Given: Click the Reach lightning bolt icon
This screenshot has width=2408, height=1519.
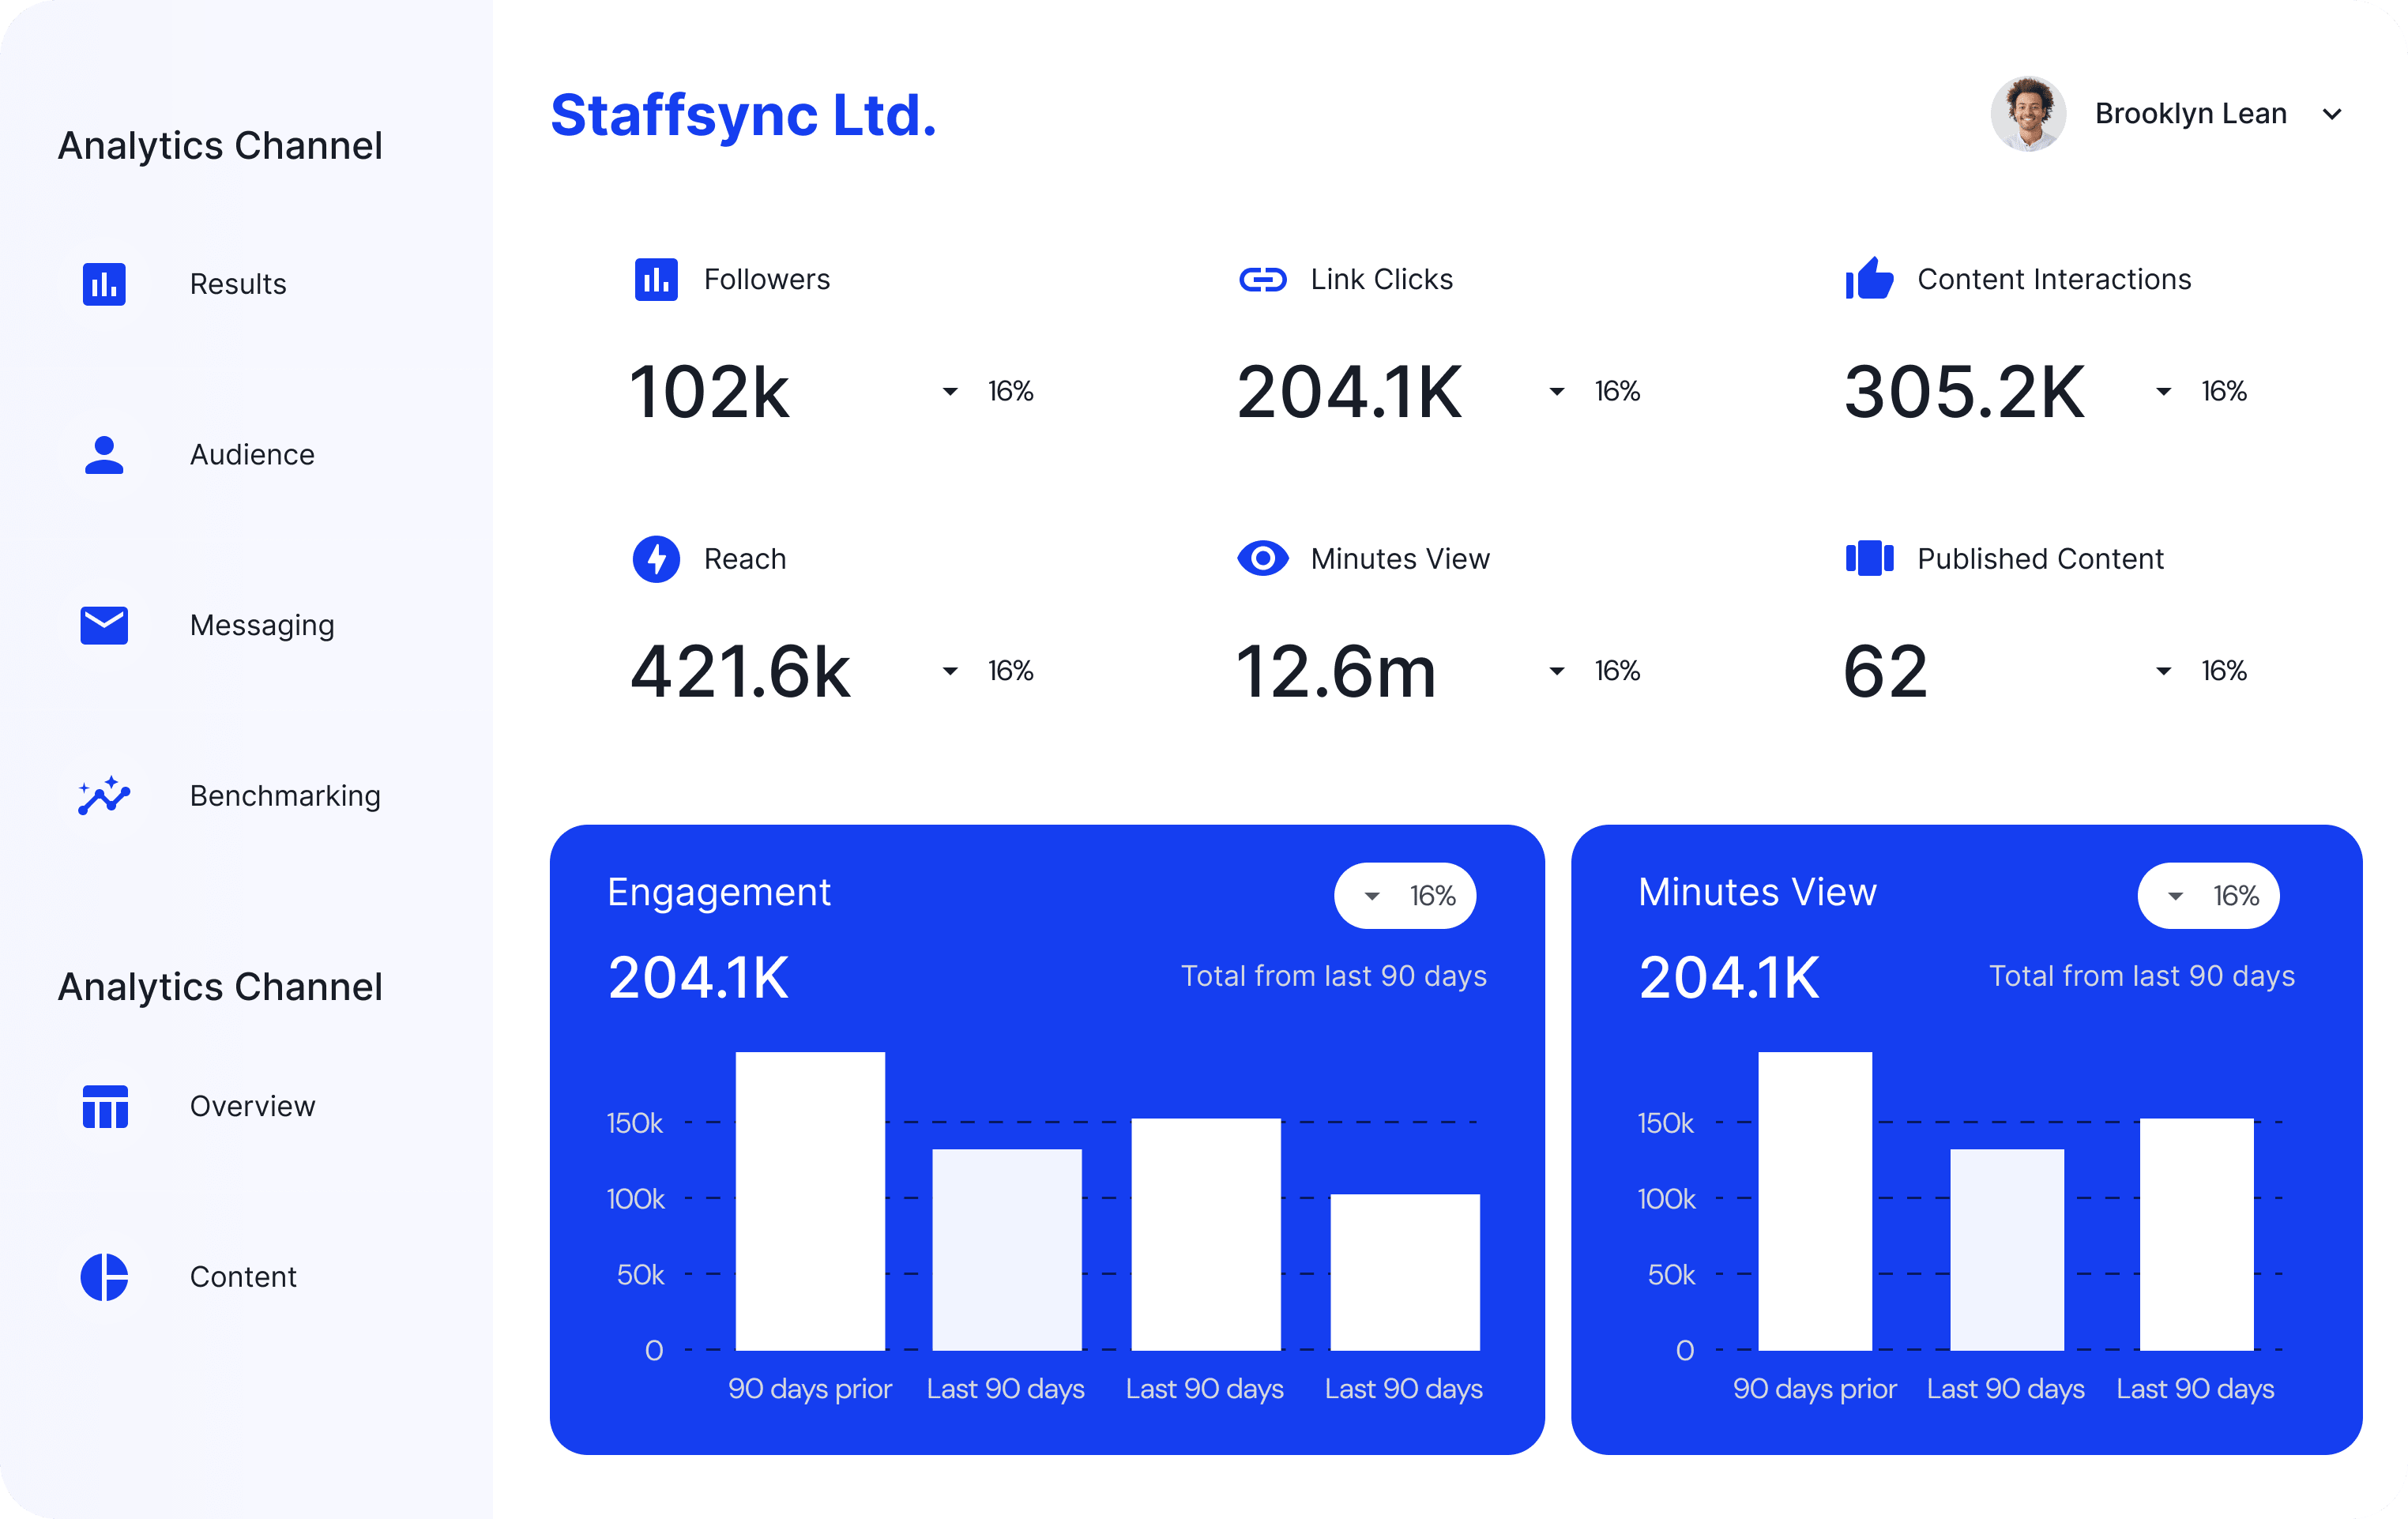Looking at the screenshot, I should (656, 559).
